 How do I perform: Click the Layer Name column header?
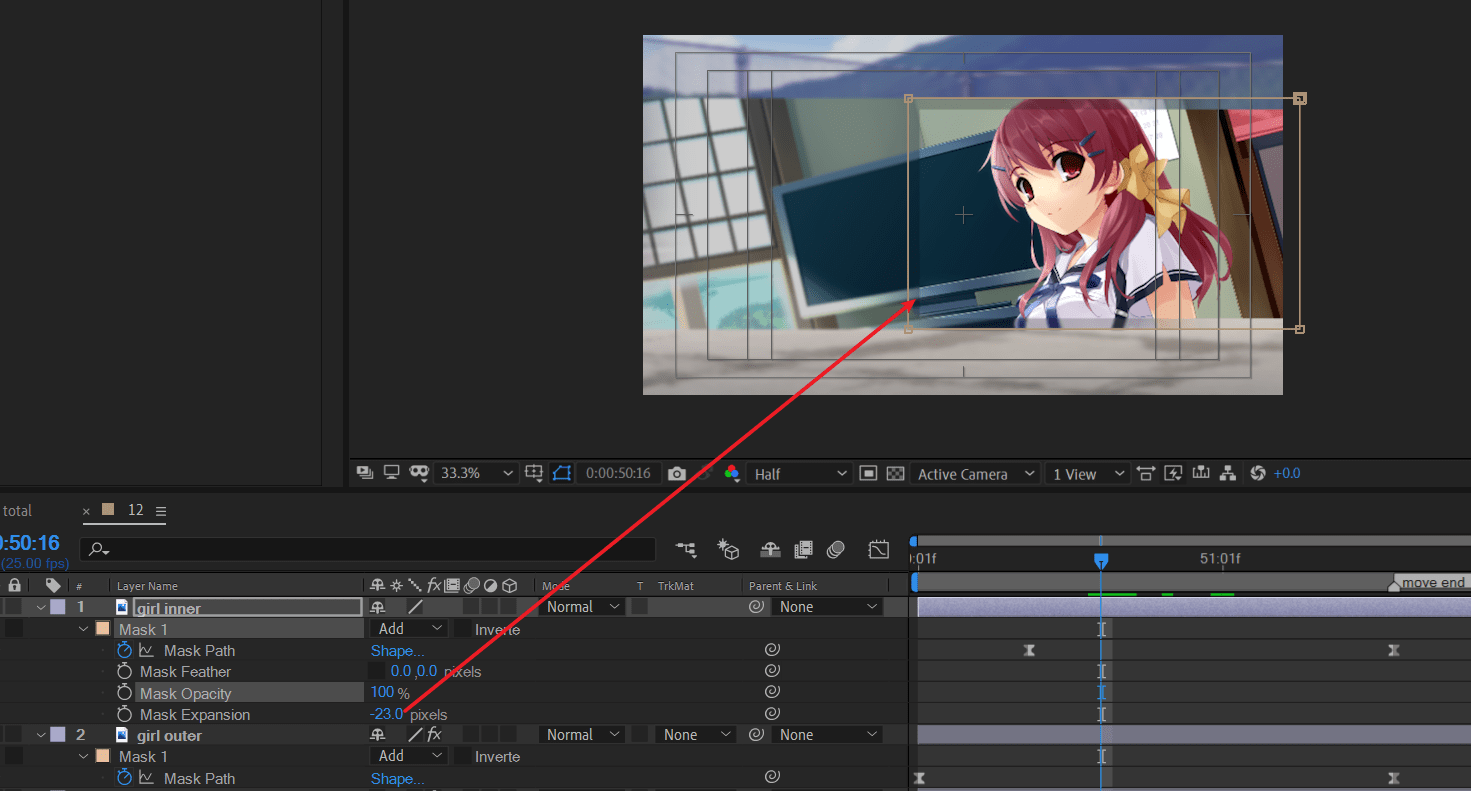147,586
